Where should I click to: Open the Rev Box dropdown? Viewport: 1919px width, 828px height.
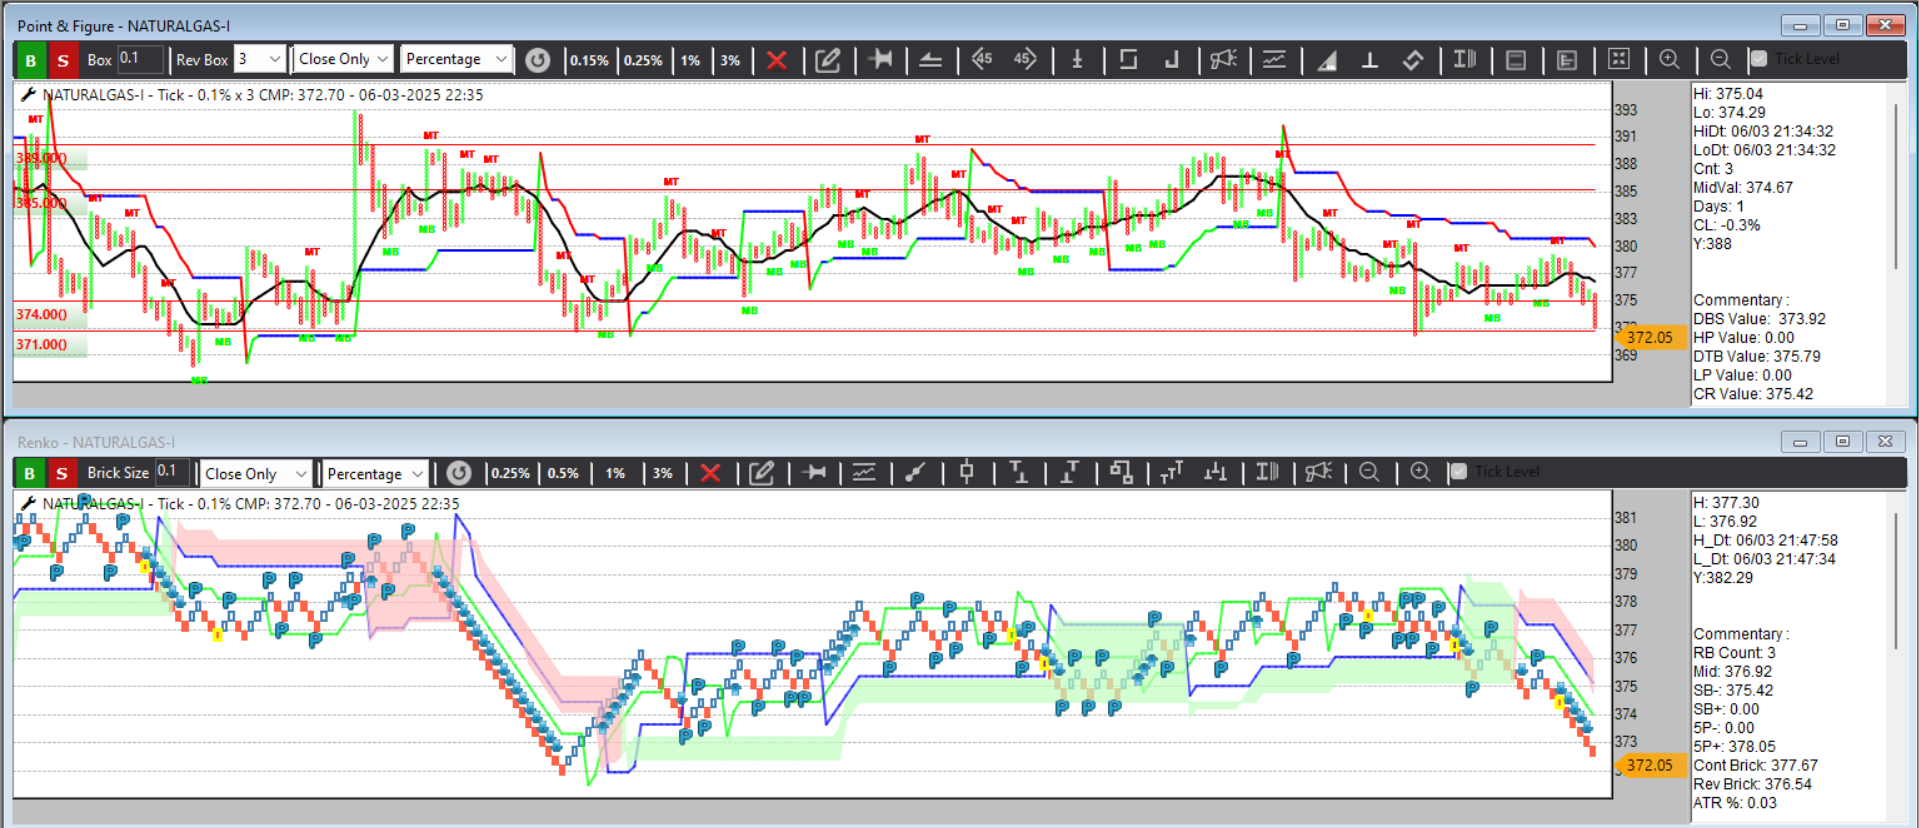[260, 59]
